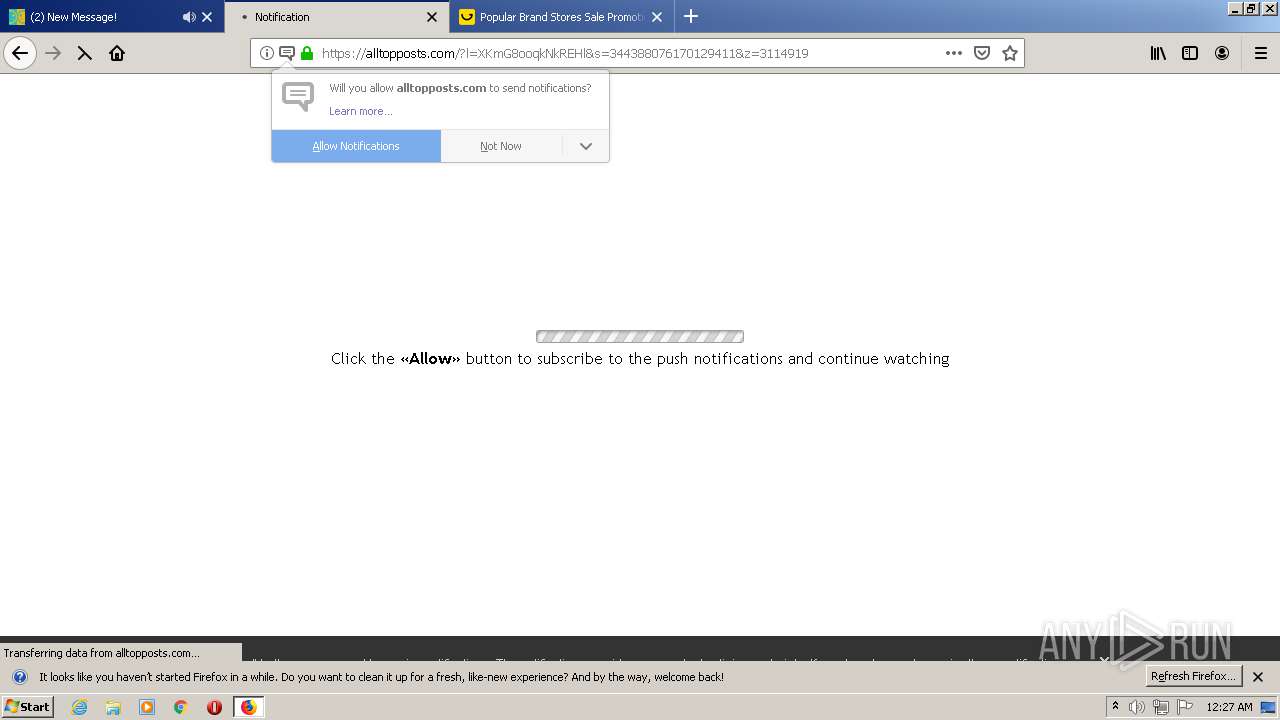Image resolution: width=1280 pixels, height=720 pixels.
Task: Open the network tray icon
Action: [x=1161, y=707]
